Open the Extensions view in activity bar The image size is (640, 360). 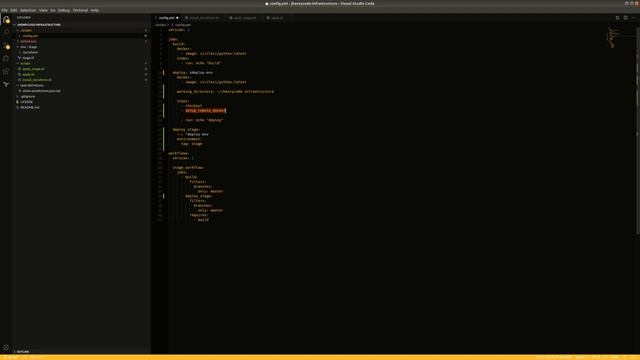tap(6, 71)
